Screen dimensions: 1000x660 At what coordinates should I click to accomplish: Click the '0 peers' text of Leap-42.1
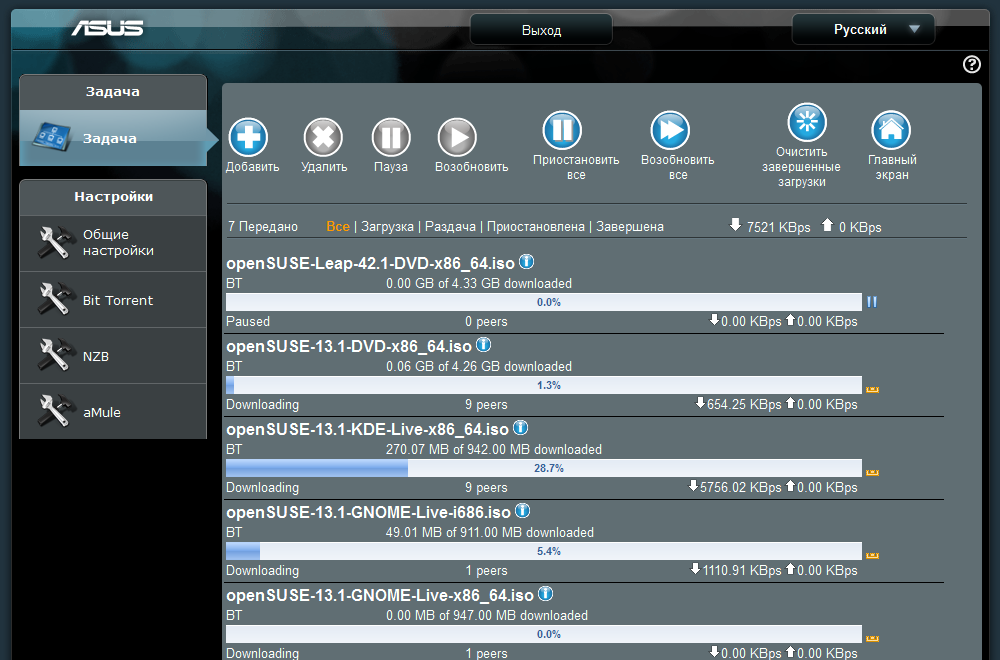pos(486,321)
